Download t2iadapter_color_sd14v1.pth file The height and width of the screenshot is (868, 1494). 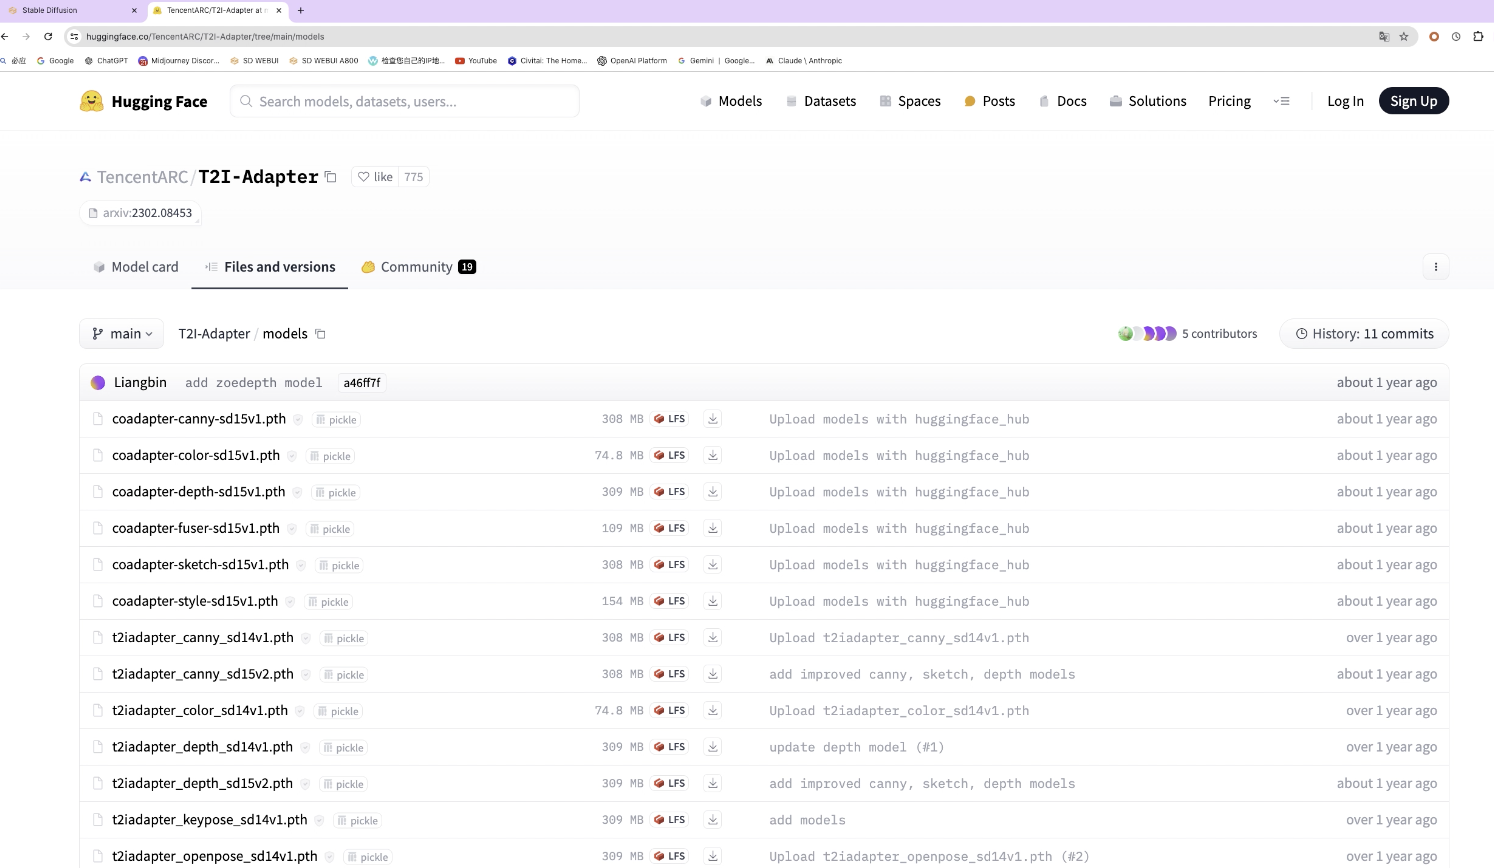(x=713, y=711)
